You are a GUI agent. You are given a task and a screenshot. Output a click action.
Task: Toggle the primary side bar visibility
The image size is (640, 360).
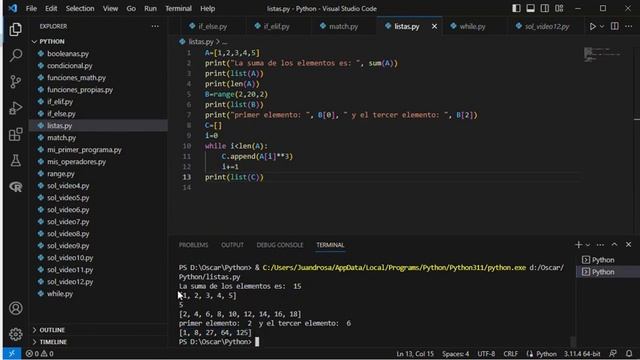click(x=516, y=8)
